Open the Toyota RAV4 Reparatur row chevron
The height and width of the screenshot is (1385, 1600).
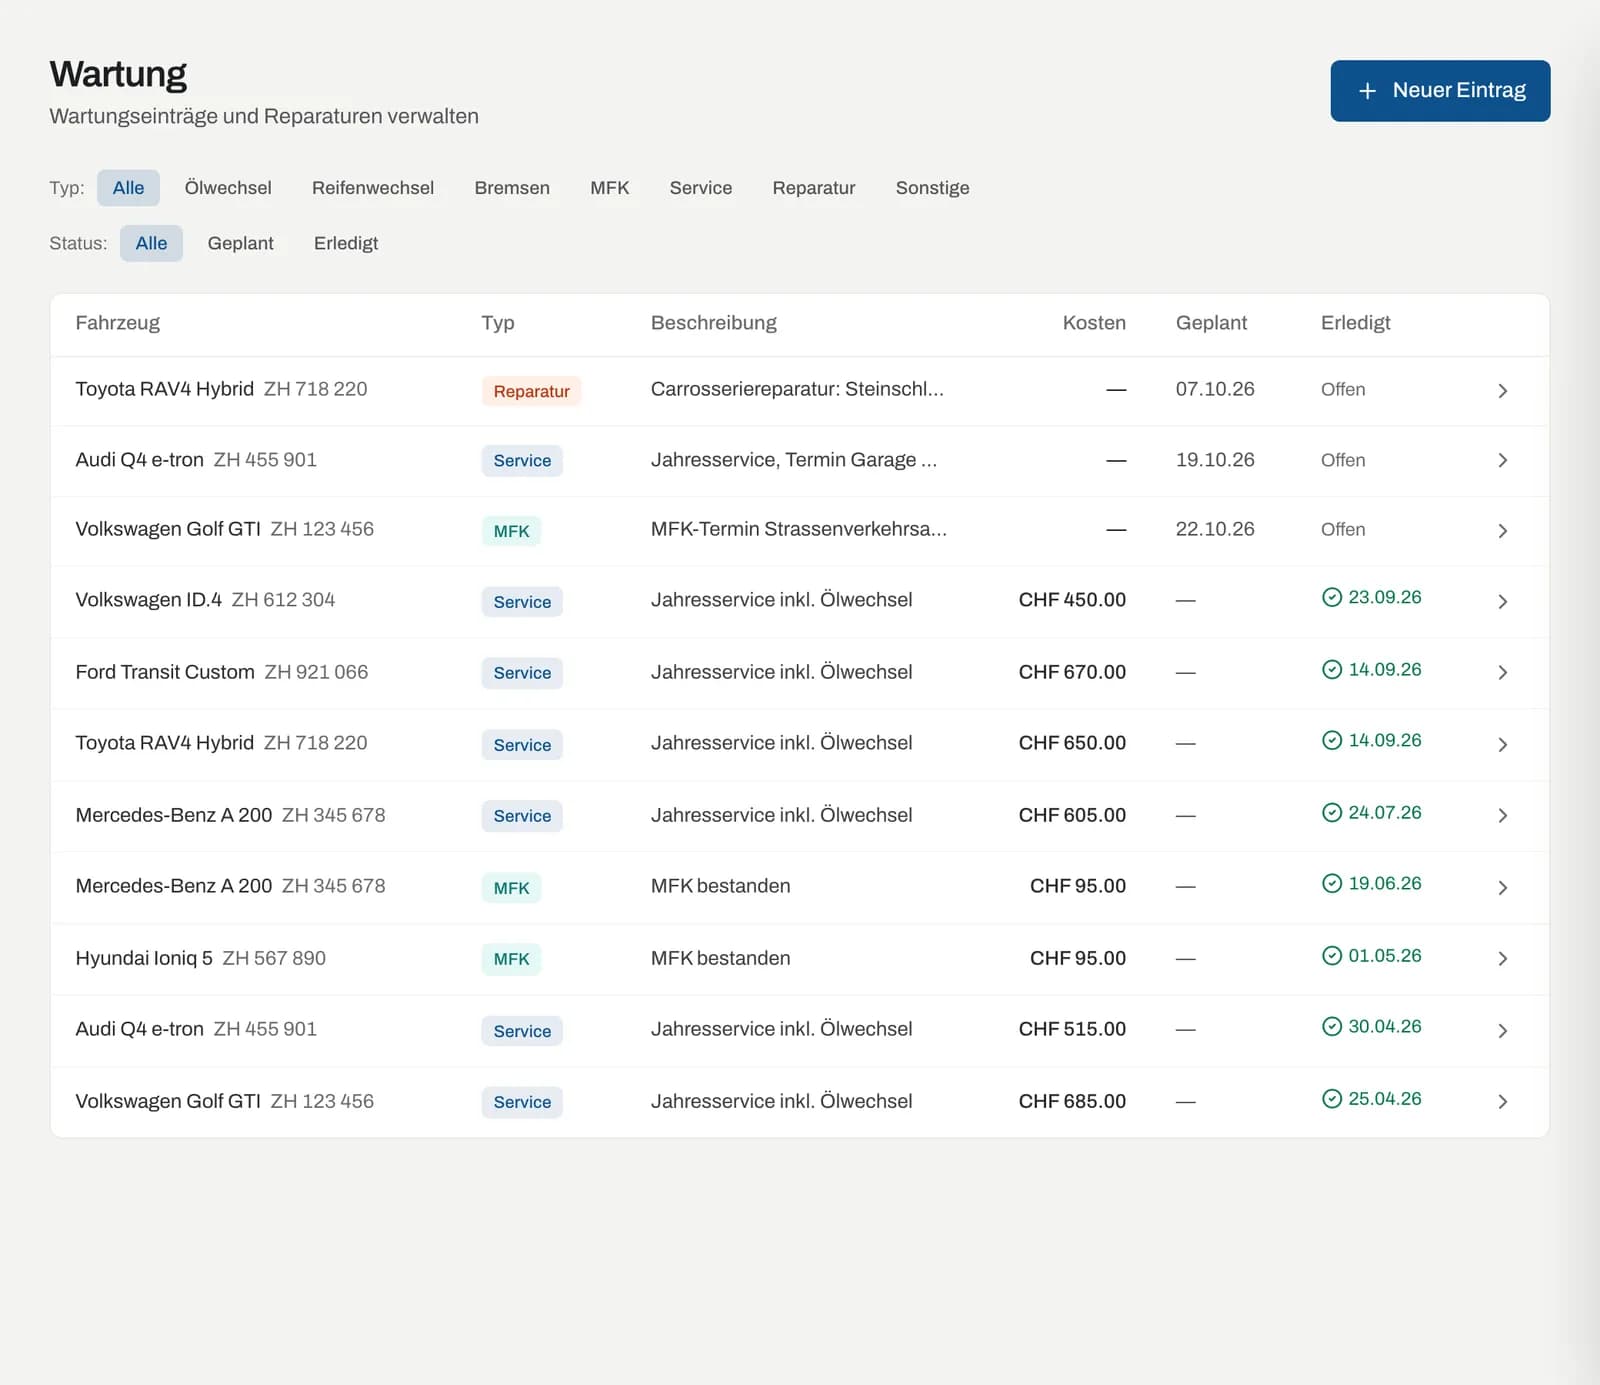pyautogui.click(x=1502, y=391)
